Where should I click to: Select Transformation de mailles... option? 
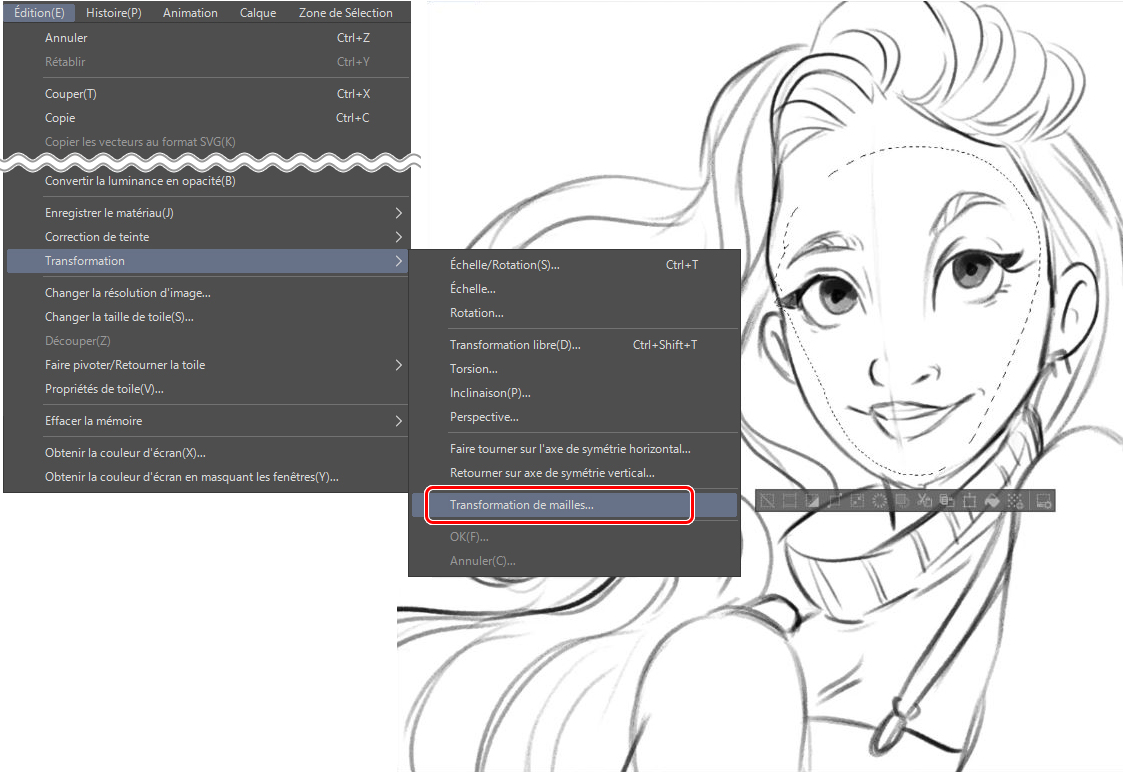click(x=521, y=505)
